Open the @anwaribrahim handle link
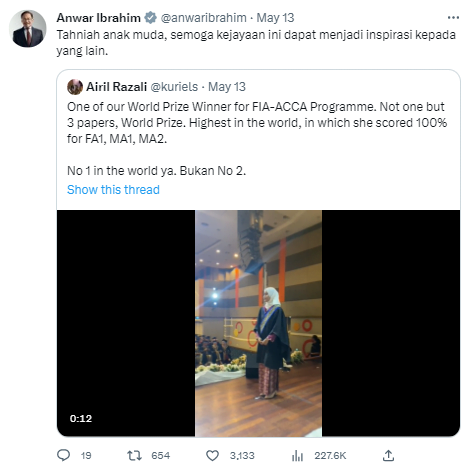This screenshot has height=470, width=471. click(x=203, y=18)
